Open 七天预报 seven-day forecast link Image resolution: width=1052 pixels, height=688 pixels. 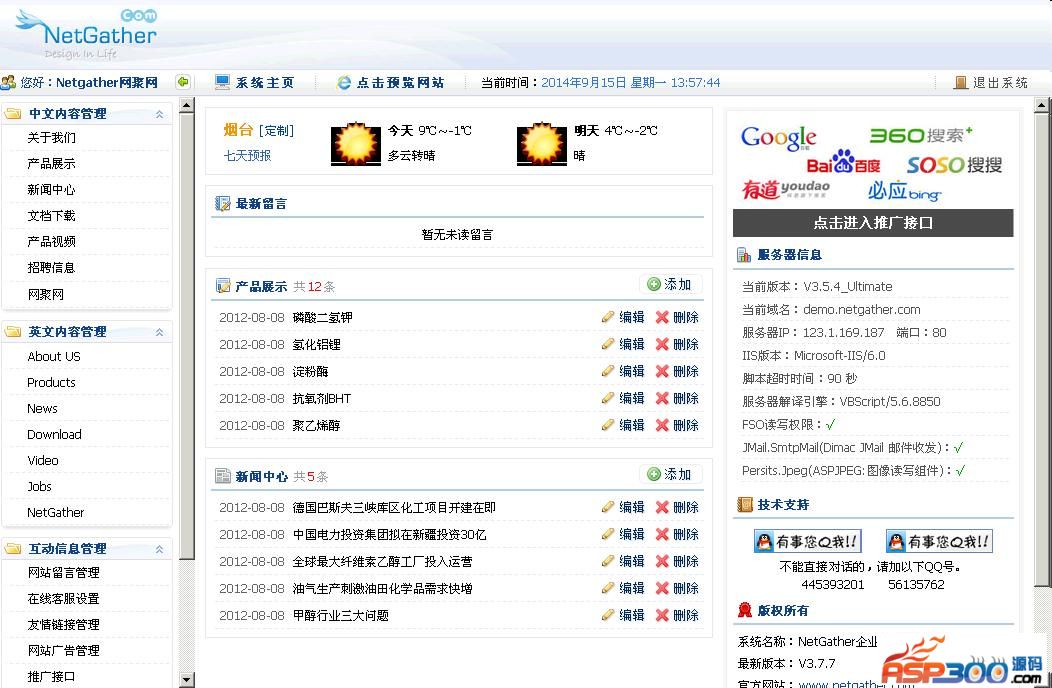pyautogui.click(x=248, y=156)
